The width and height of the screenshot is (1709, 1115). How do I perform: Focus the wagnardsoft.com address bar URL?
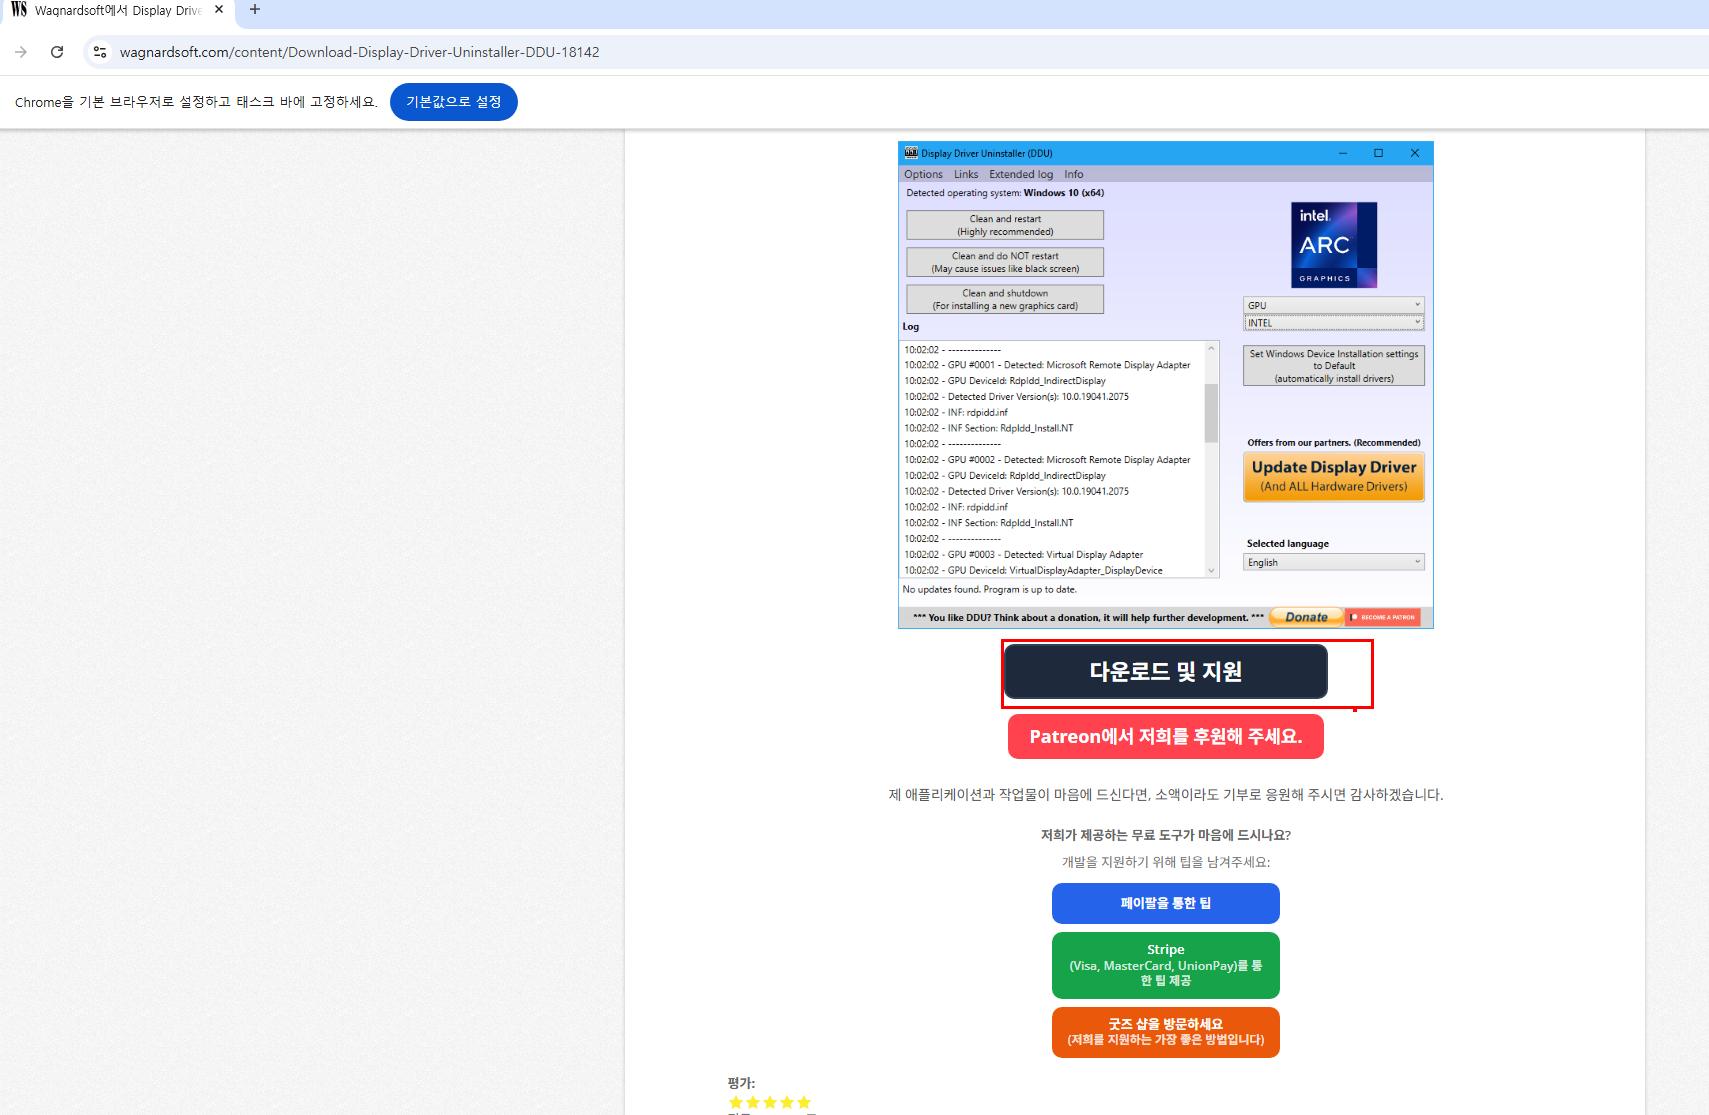pyautogui.click(x=359, y=52)
